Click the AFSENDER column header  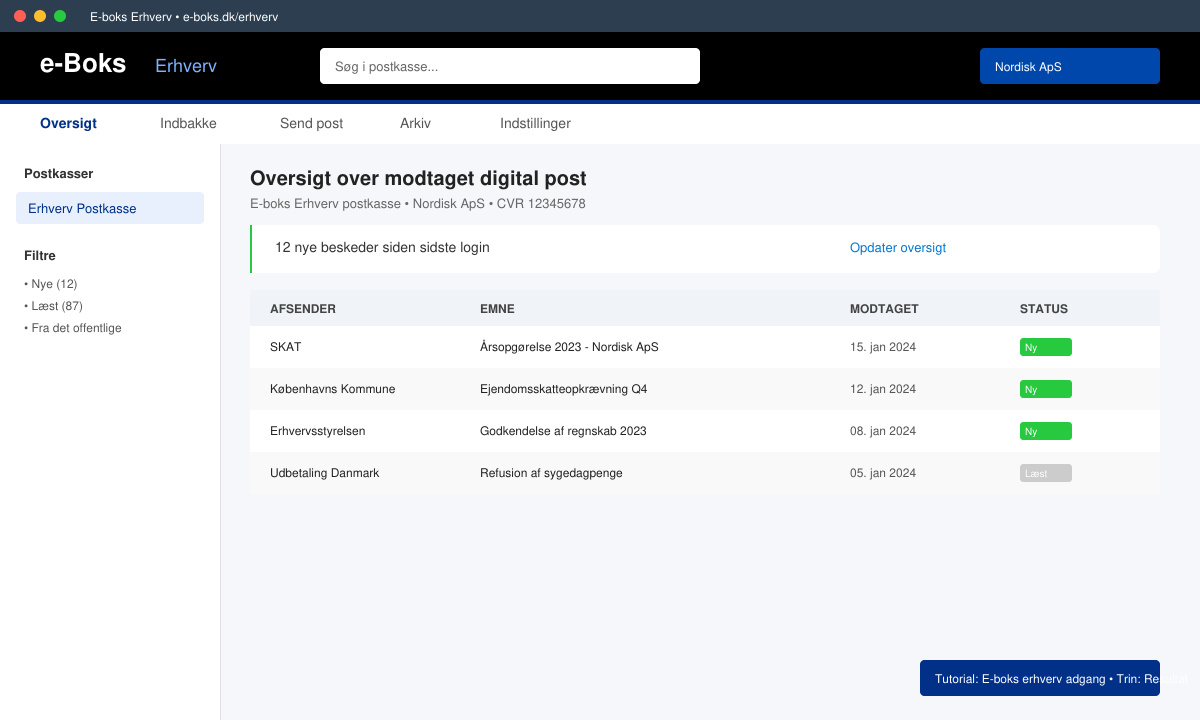click(x=303, y=309)
